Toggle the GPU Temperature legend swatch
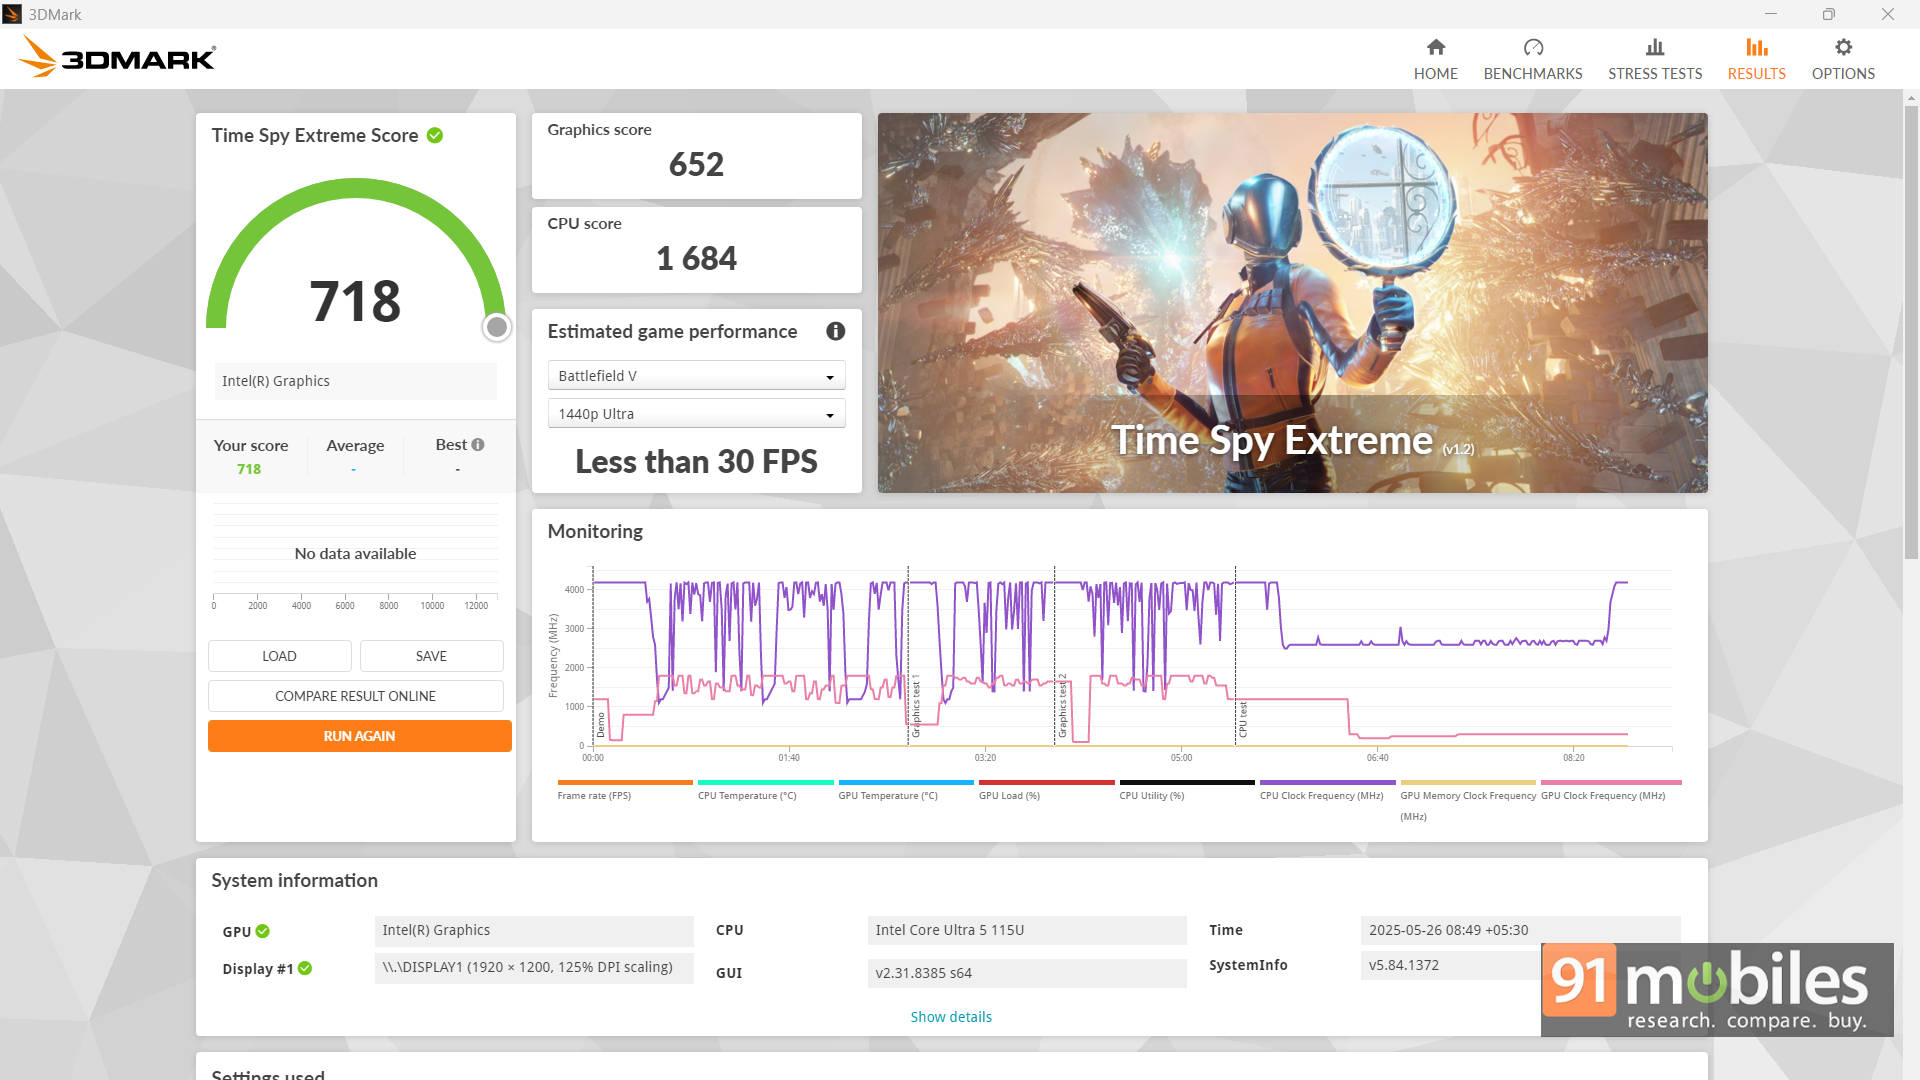 pyautogui.click(x=905, y=782)
